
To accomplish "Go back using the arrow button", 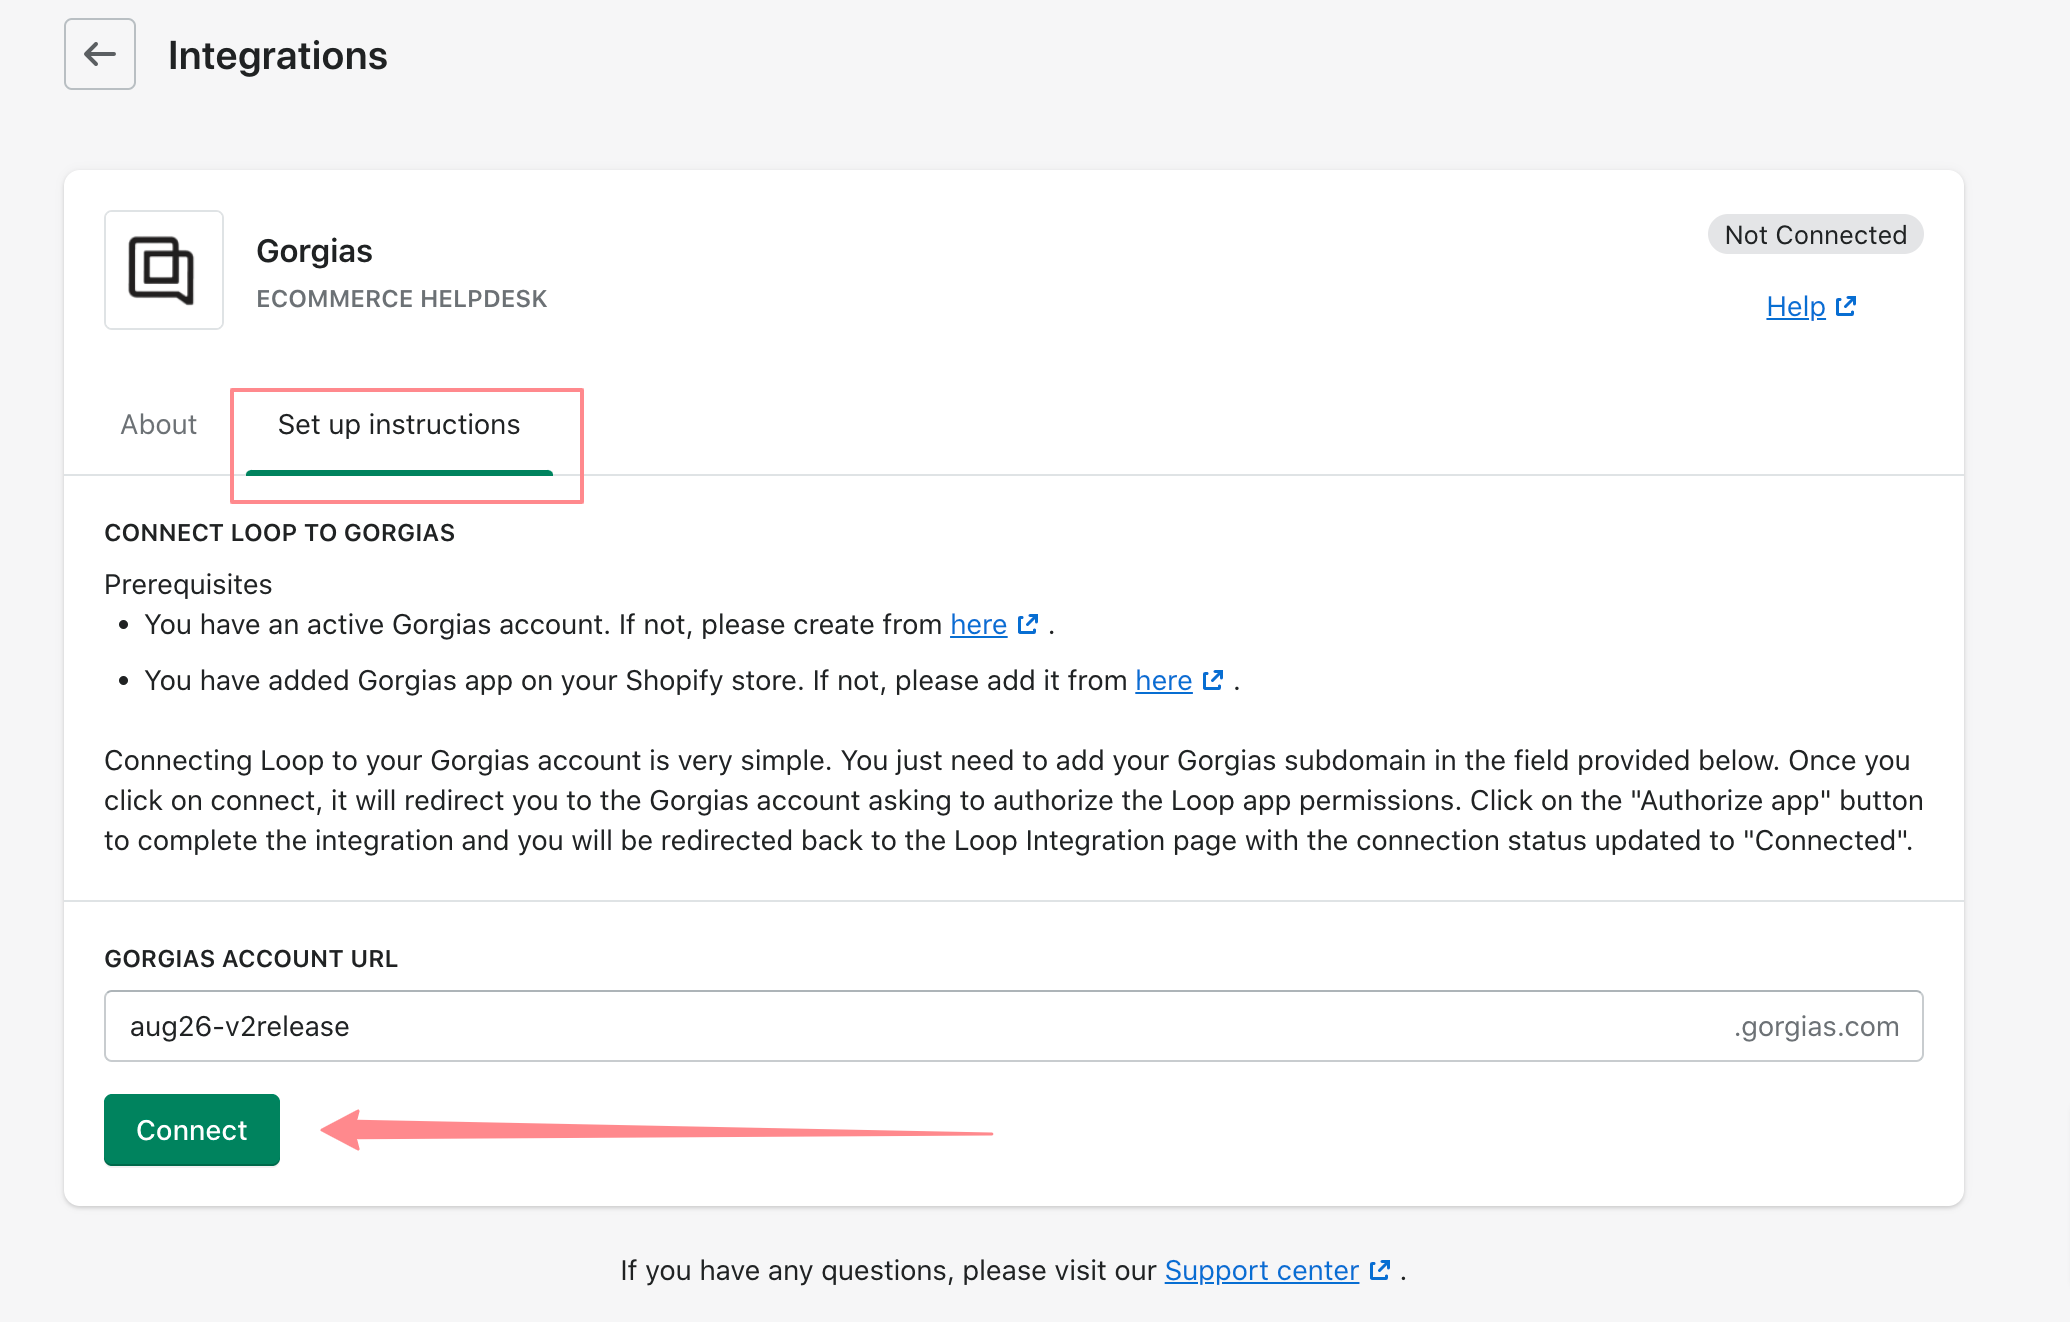I will (100, 54).
